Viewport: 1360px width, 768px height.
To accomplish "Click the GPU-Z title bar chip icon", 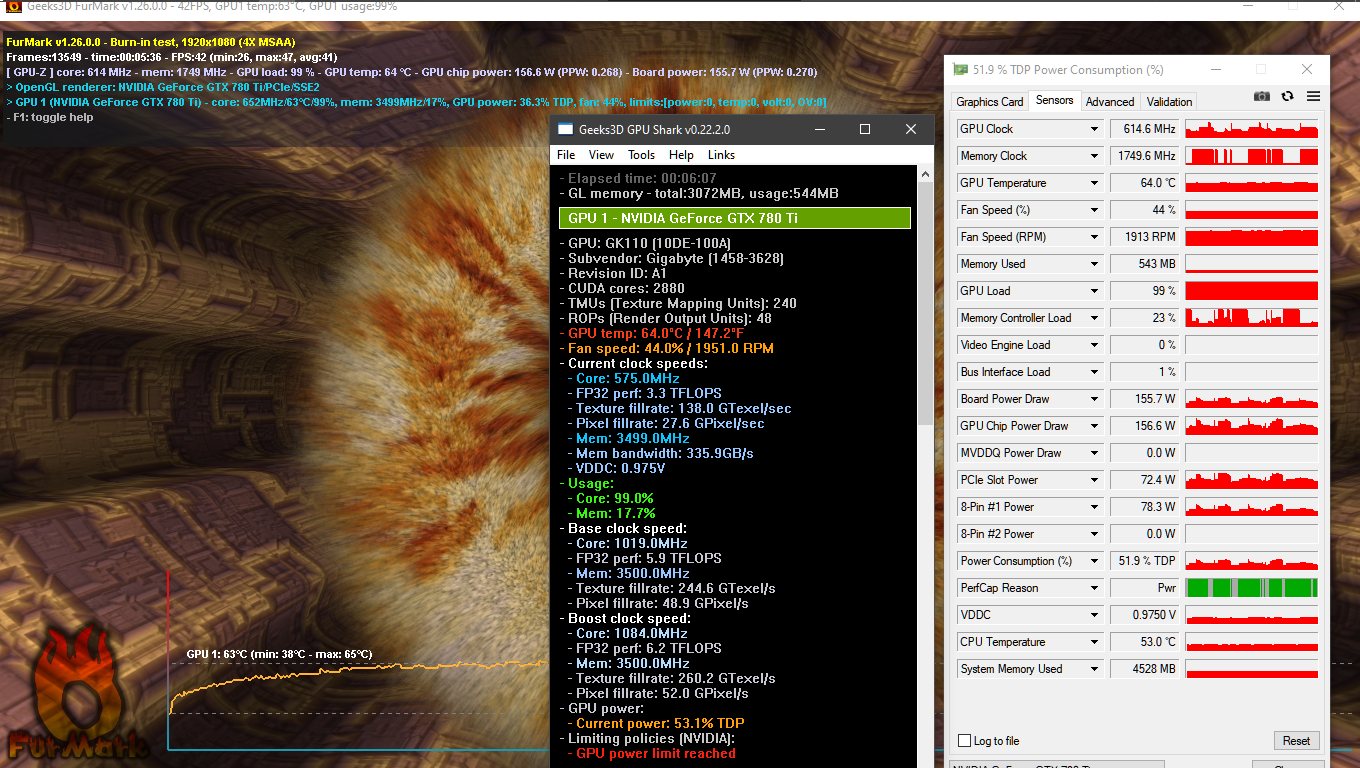I will coord(961,70).
